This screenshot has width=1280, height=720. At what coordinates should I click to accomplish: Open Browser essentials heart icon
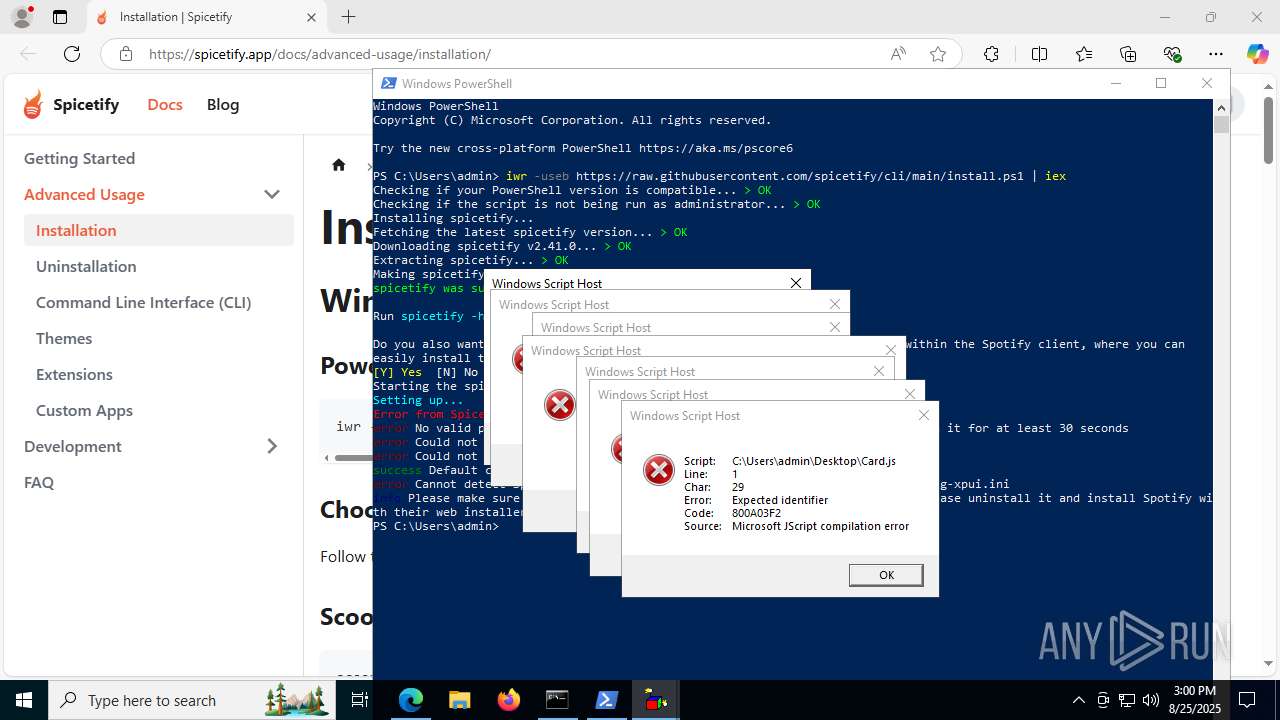click(x=1172, y=54)
